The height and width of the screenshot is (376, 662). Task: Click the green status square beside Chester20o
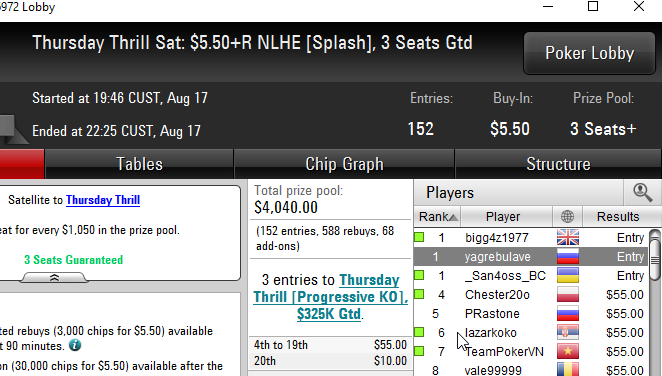[419, 294]
